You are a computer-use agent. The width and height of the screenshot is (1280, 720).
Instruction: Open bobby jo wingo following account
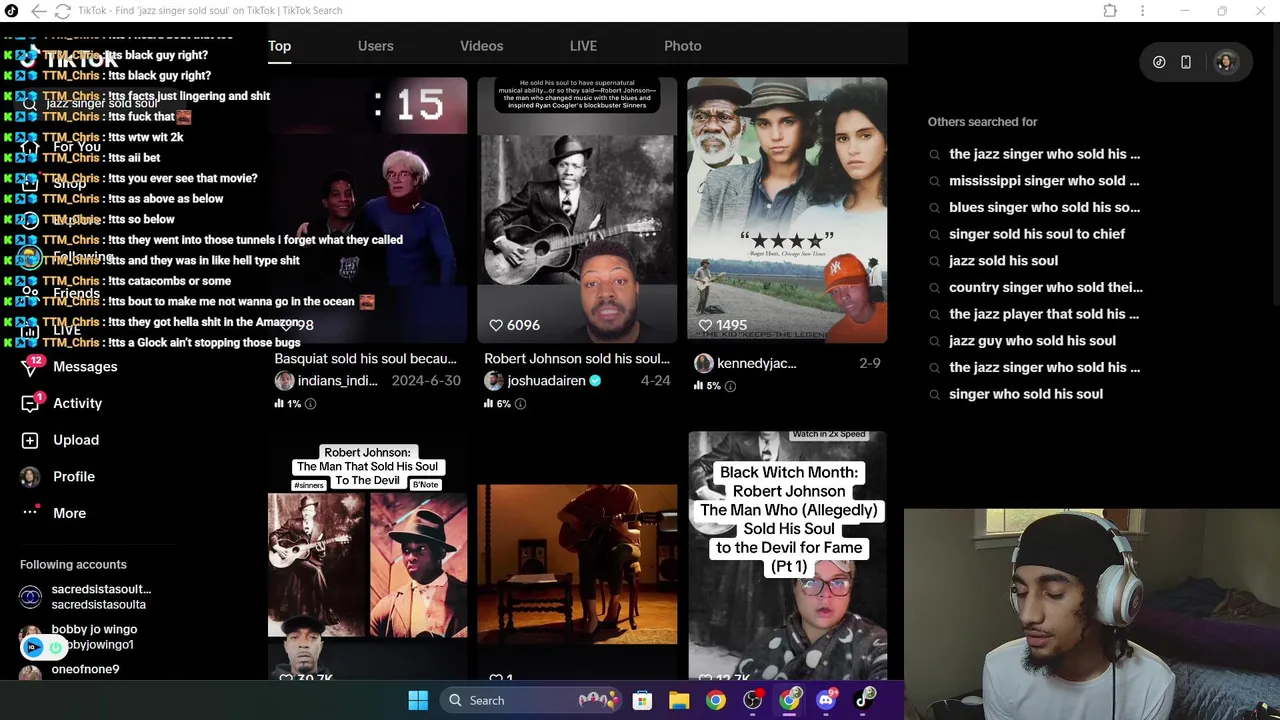(x=80, y=637)
